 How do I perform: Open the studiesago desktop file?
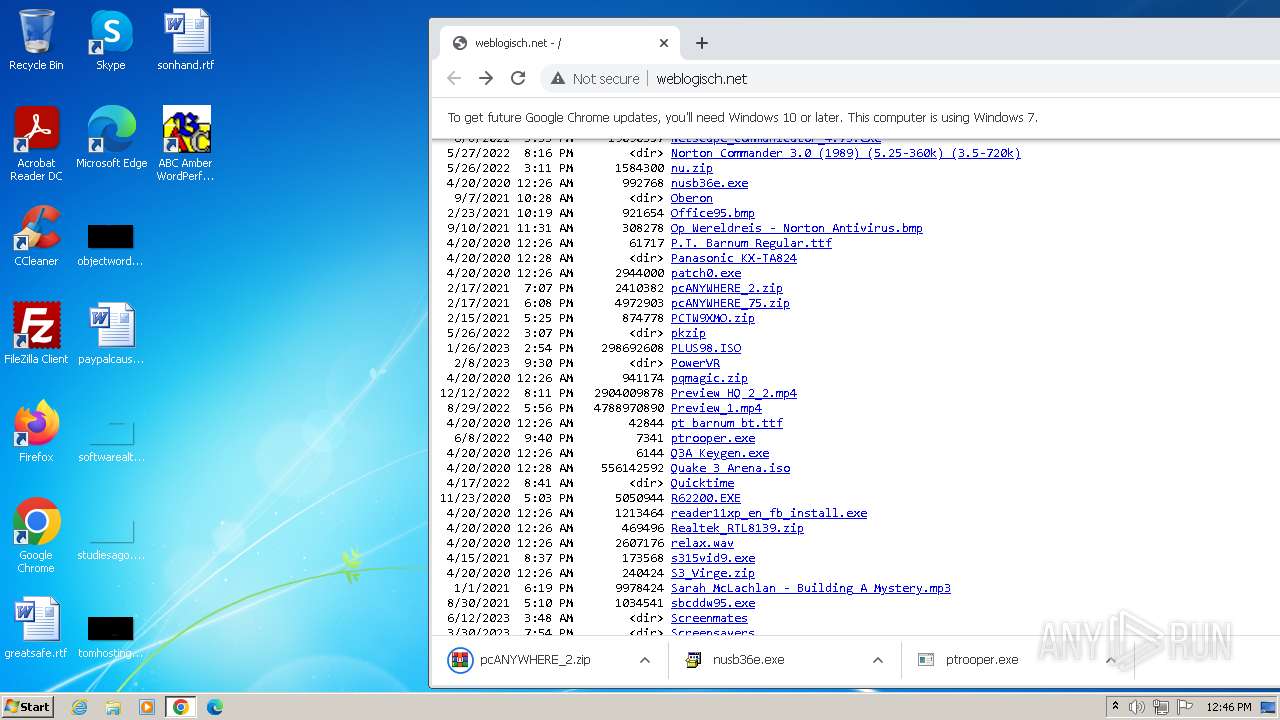pos(111,539)
